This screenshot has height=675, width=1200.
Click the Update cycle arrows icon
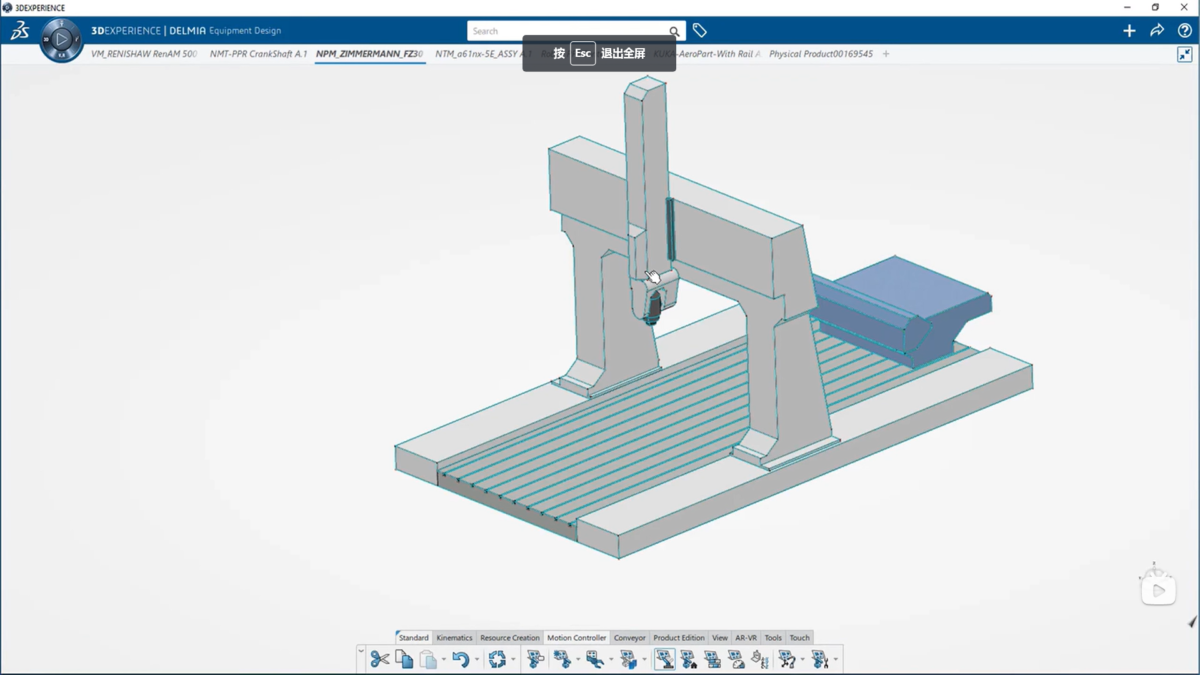[x=497, y=659]
